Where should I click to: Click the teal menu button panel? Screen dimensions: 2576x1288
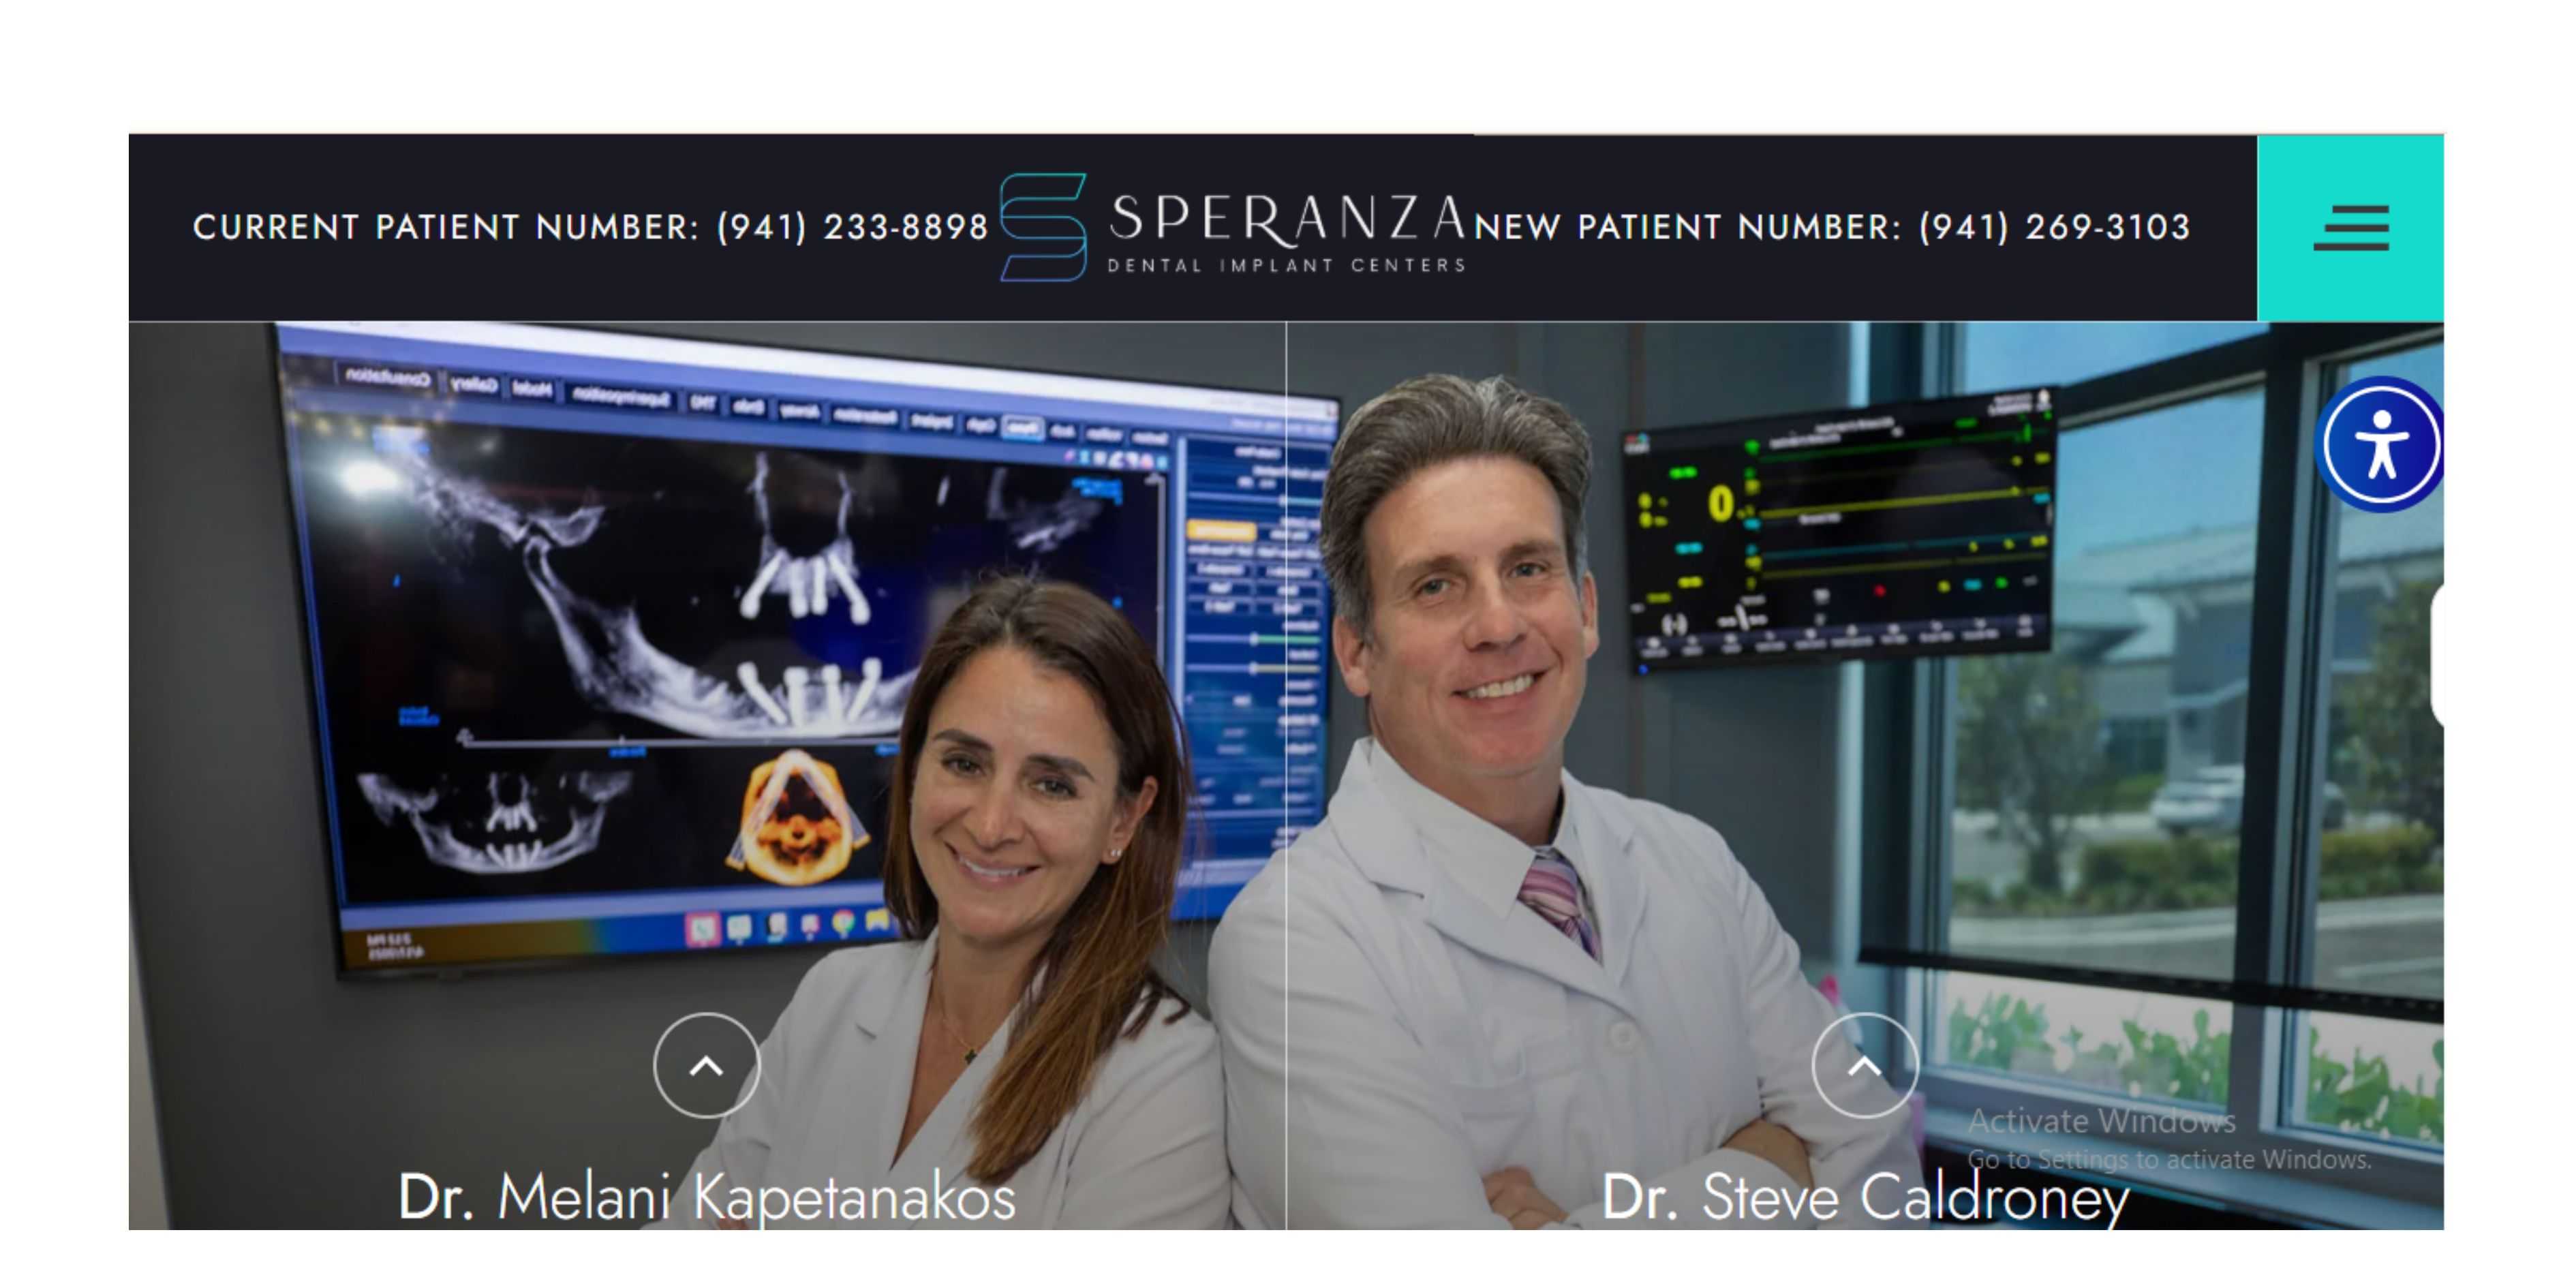click(x=2350, y=228)
